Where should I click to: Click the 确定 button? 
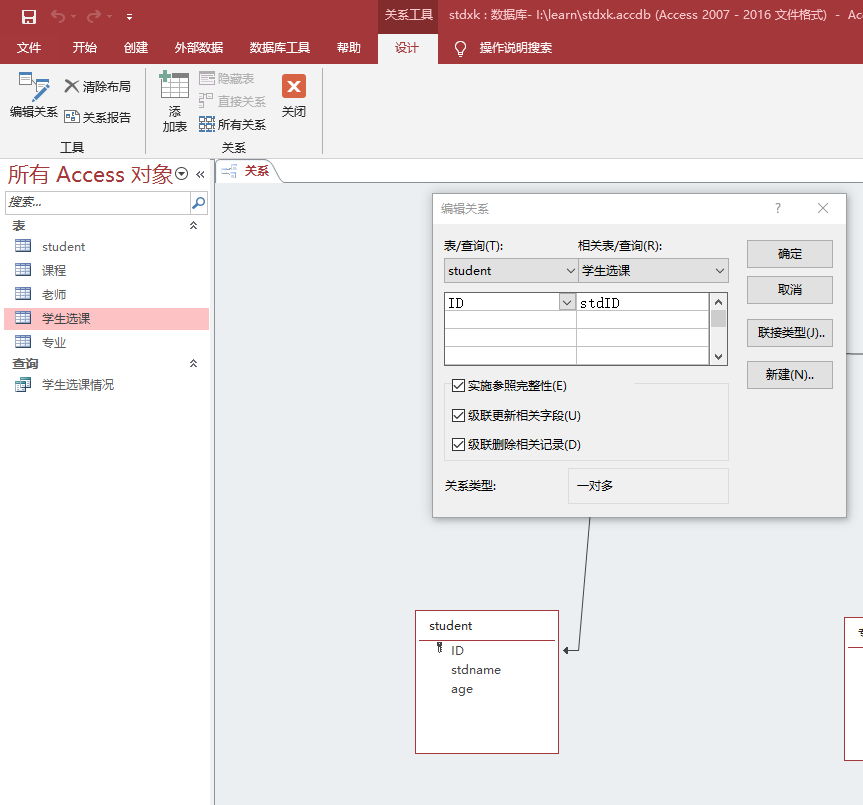pyautogui.click(x=790, y=254)
